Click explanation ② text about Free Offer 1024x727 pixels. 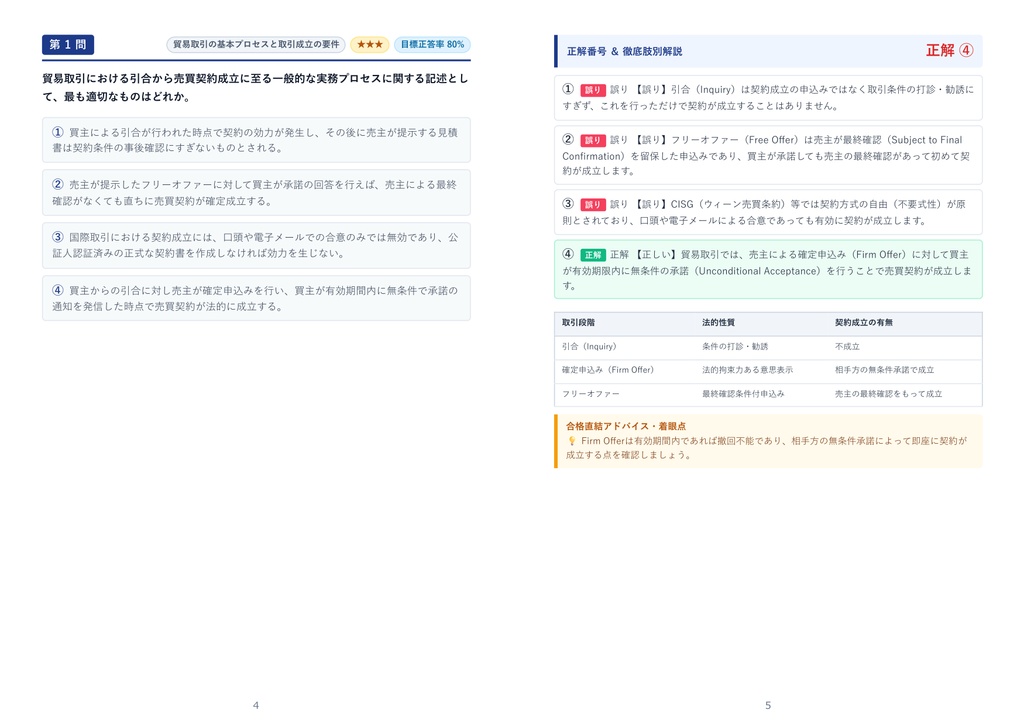768,155
